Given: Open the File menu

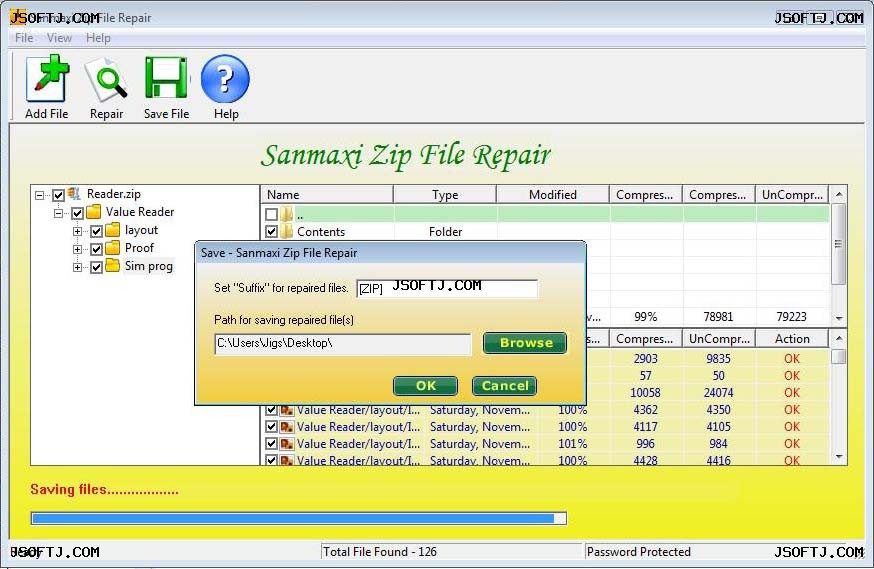Looking at the screenshot, I should point(24,38).
